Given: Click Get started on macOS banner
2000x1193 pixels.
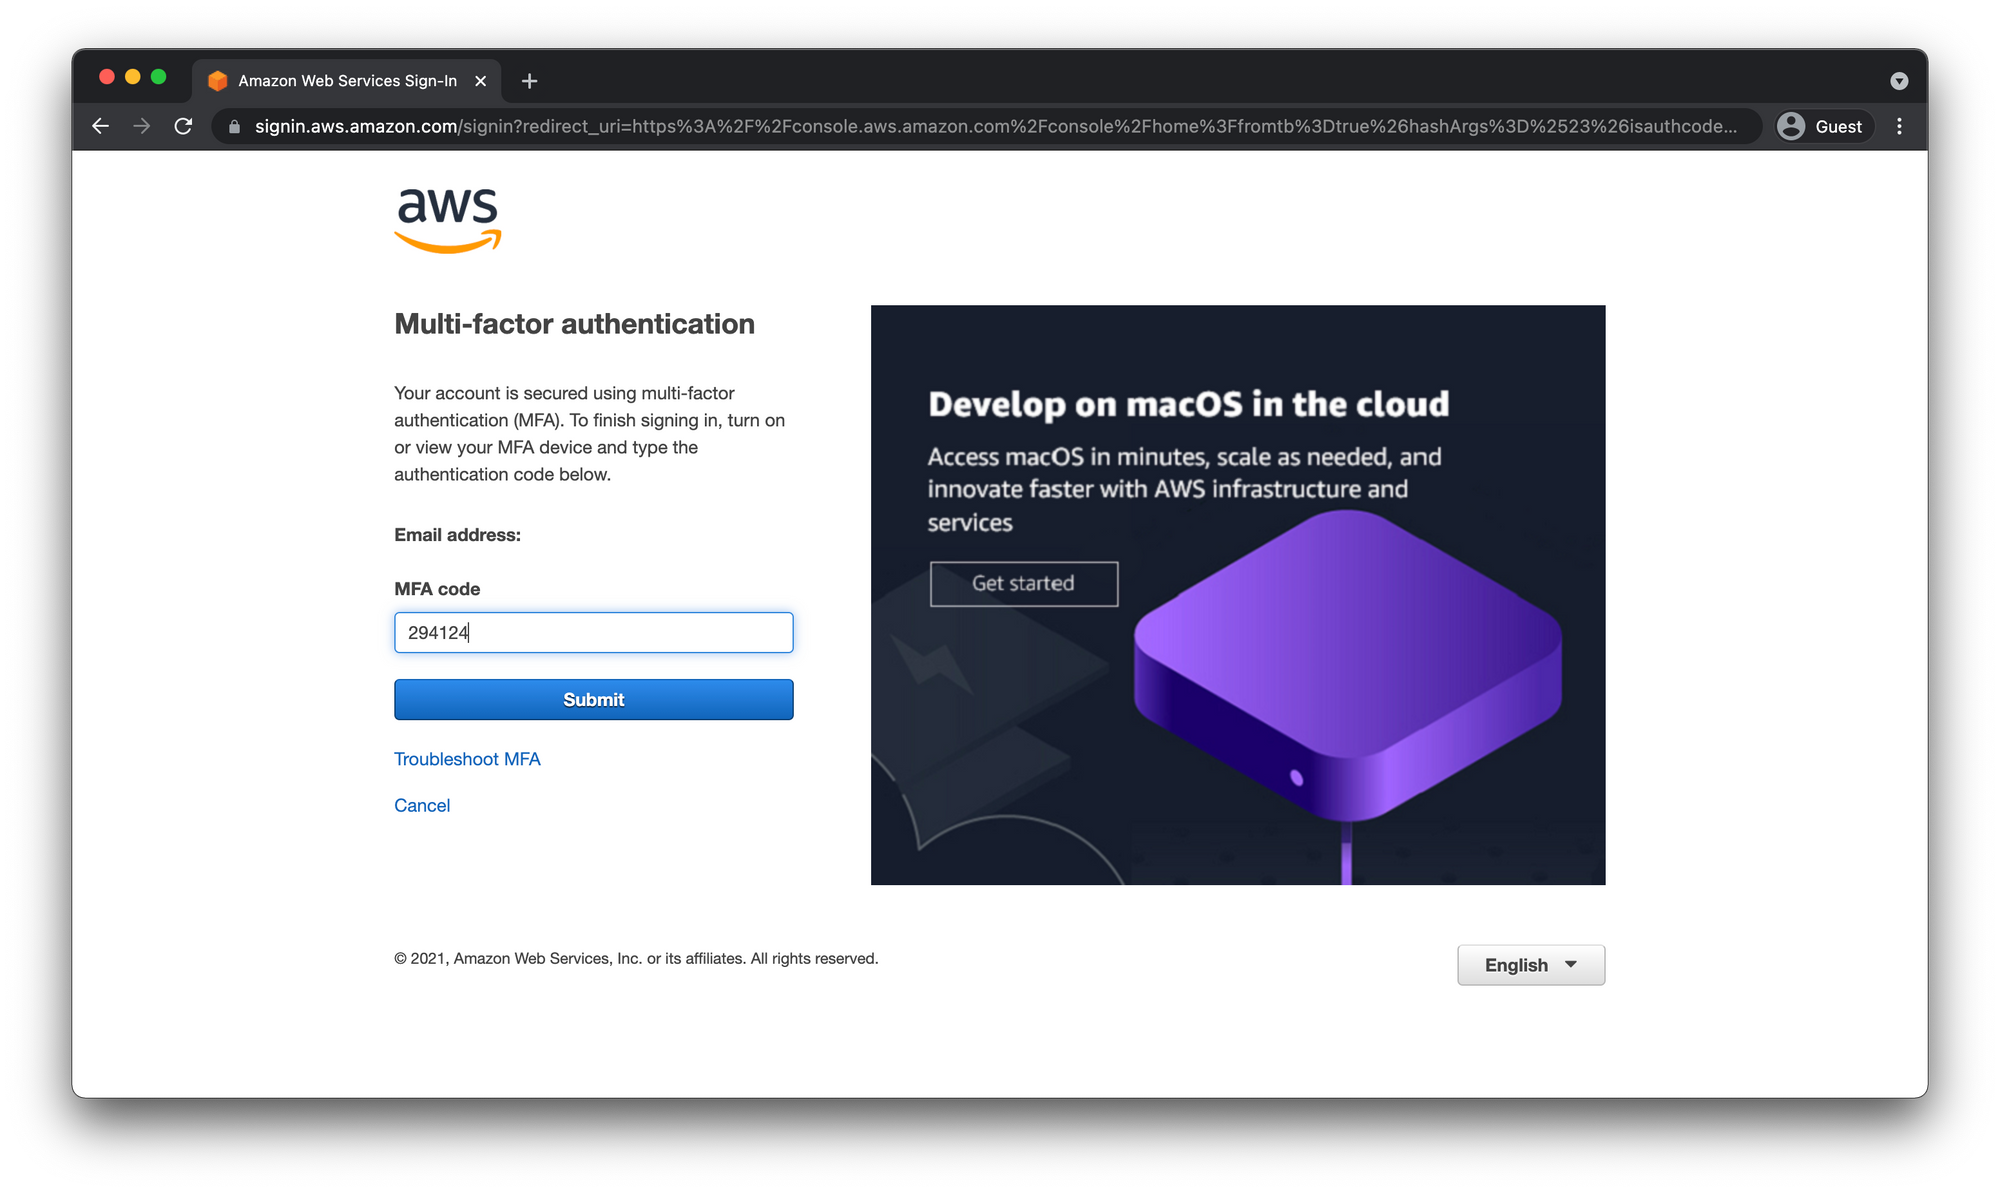Looking at the screenshot, I should tap(1023, 584).
